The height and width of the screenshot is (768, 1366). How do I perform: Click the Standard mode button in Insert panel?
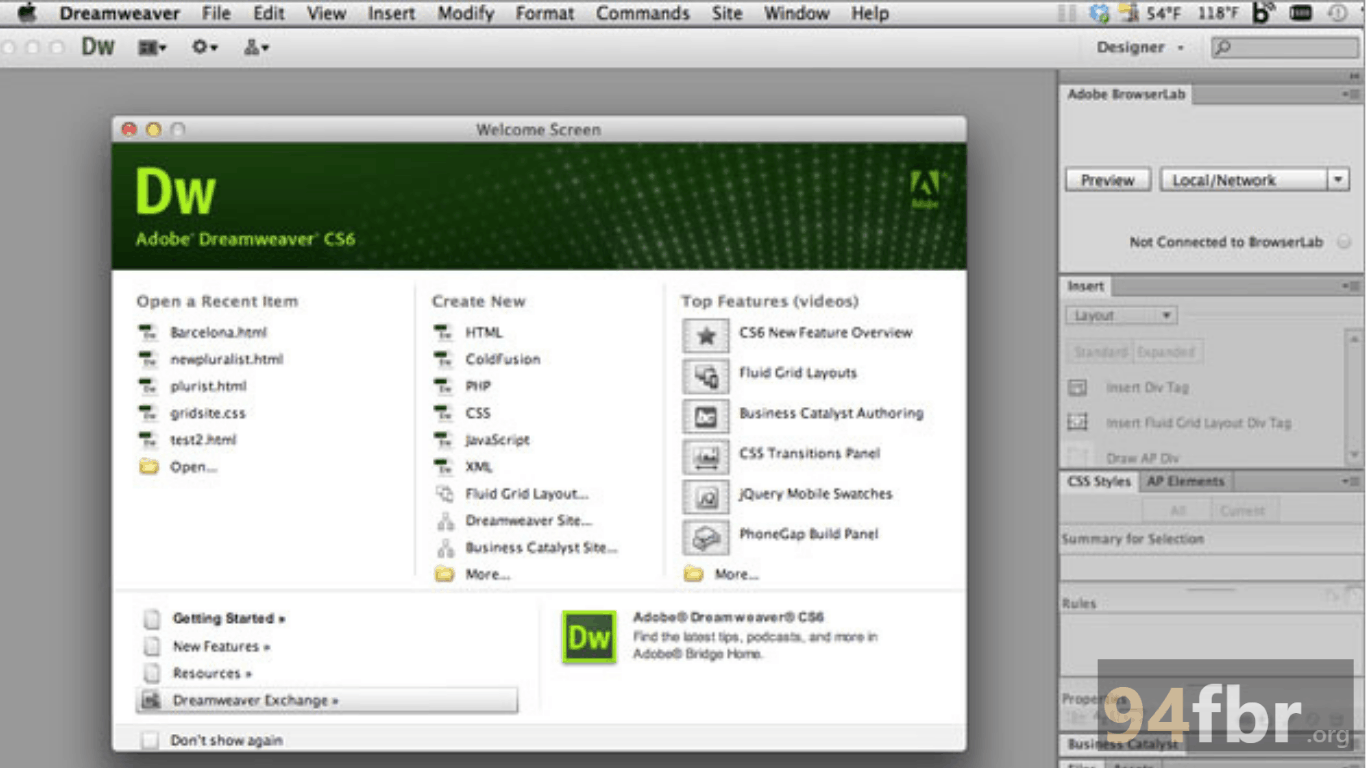(x=1100, y=352)
